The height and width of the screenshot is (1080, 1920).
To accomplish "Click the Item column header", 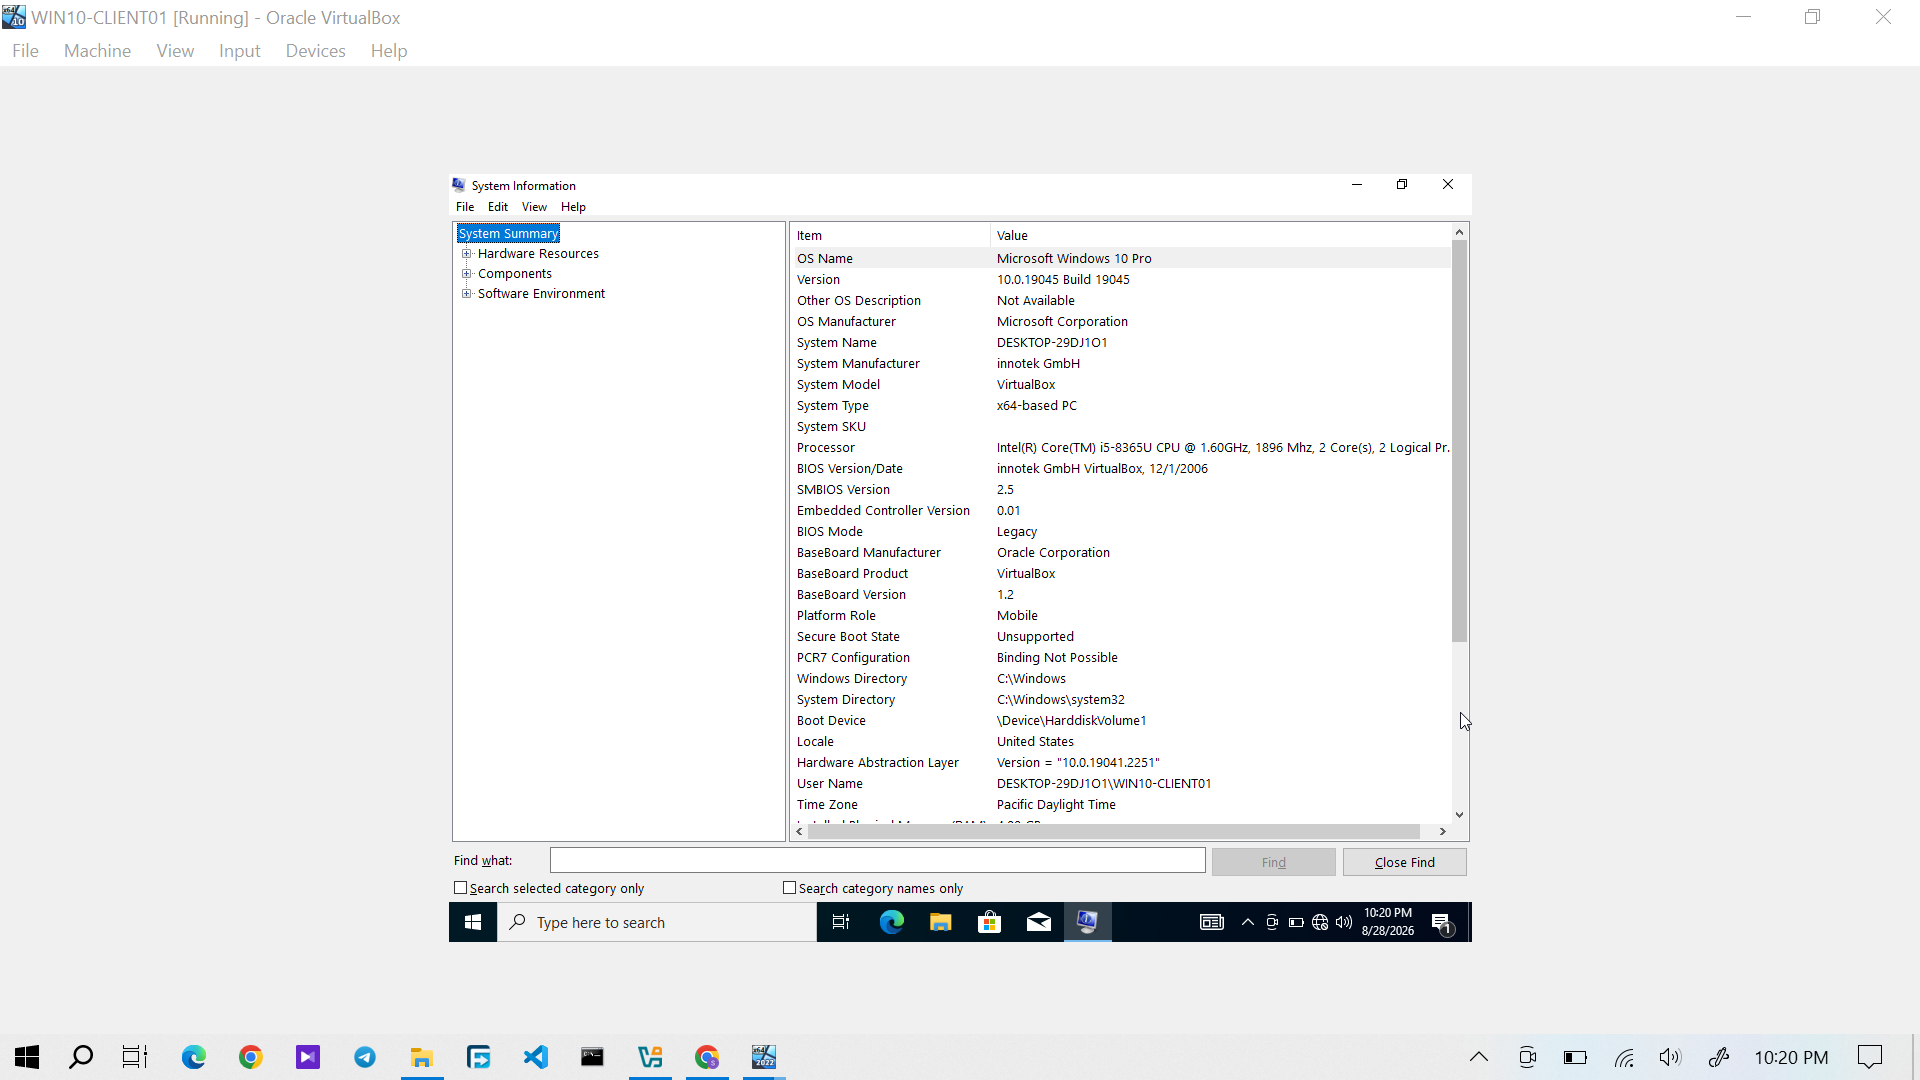I will (x=890, y=236).
